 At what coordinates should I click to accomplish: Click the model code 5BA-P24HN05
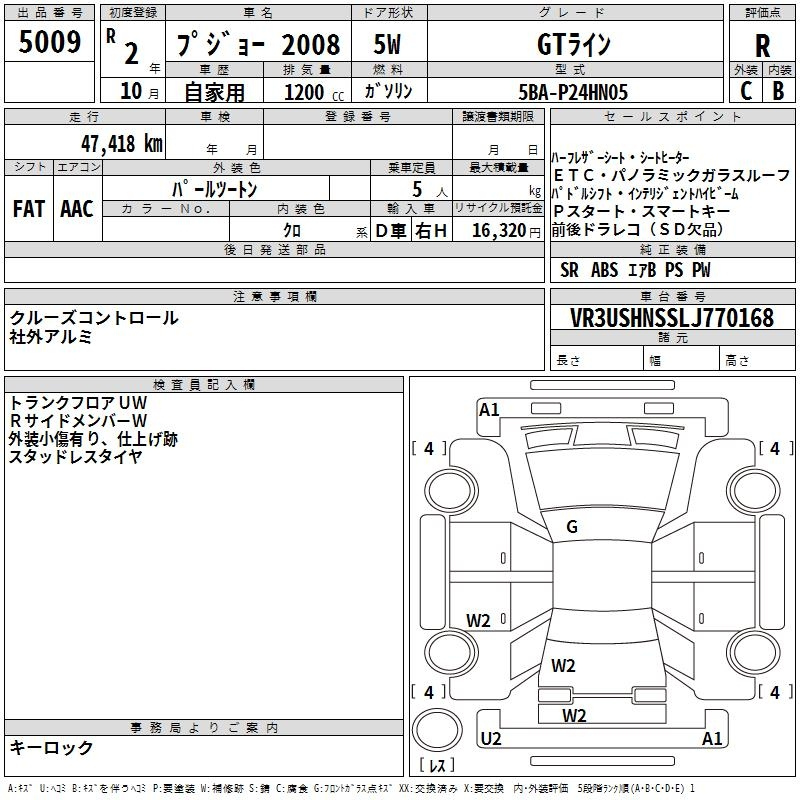[573, 92]
